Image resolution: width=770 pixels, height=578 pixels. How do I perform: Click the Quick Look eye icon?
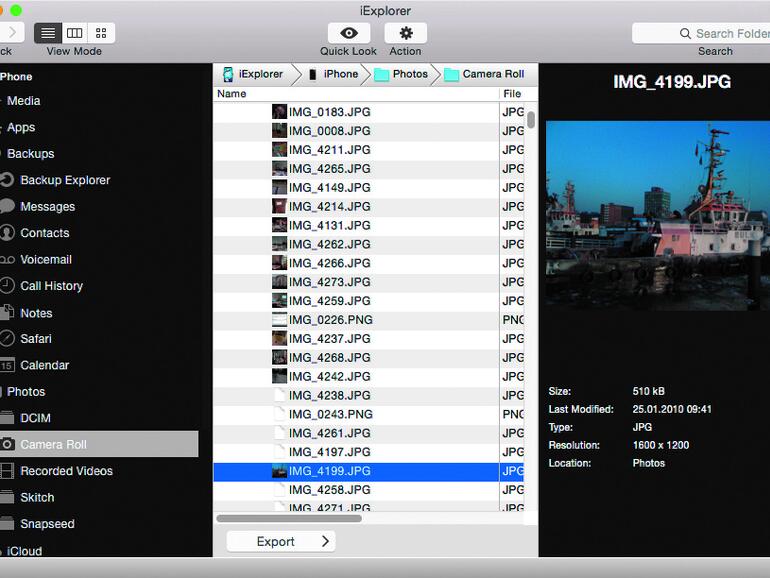coord(348,33)
